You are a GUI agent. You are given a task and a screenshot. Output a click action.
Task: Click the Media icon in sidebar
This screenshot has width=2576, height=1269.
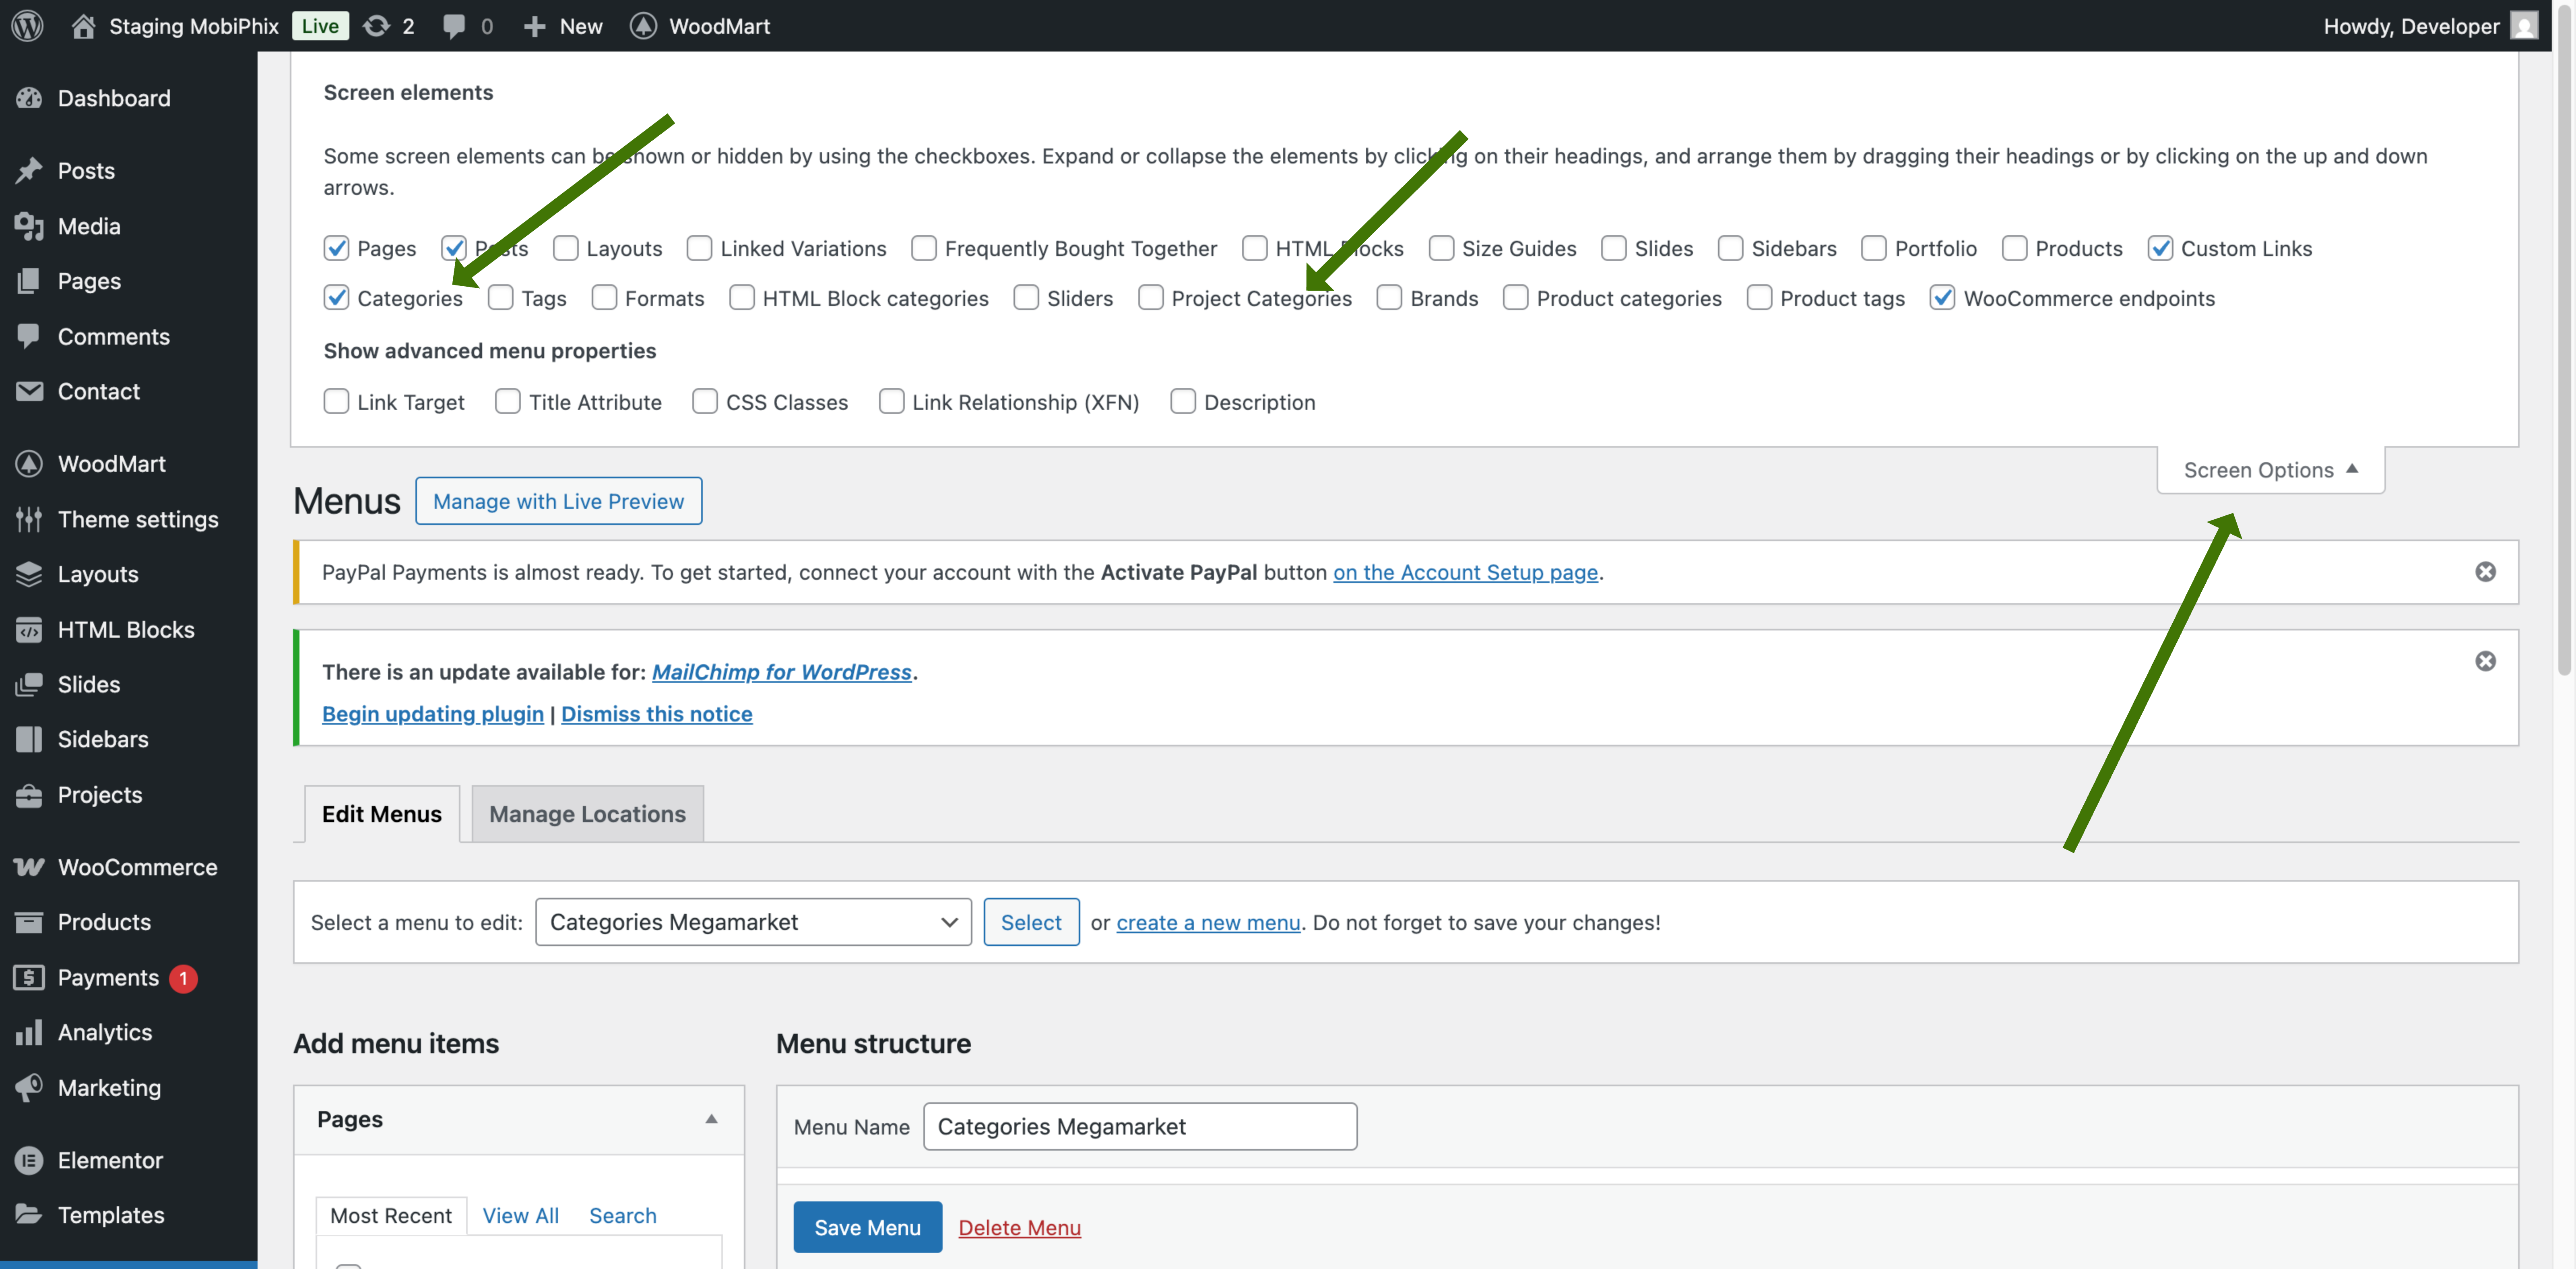coord(29,226)
